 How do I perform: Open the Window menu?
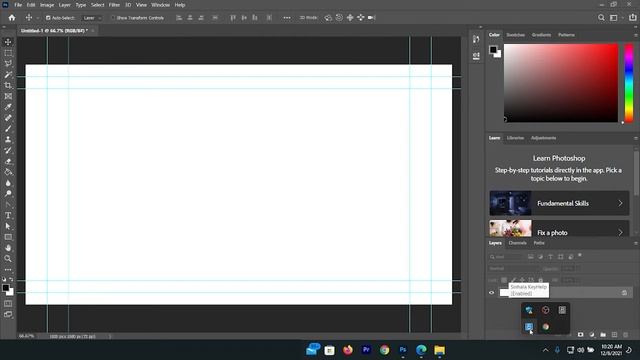[160, 5]
